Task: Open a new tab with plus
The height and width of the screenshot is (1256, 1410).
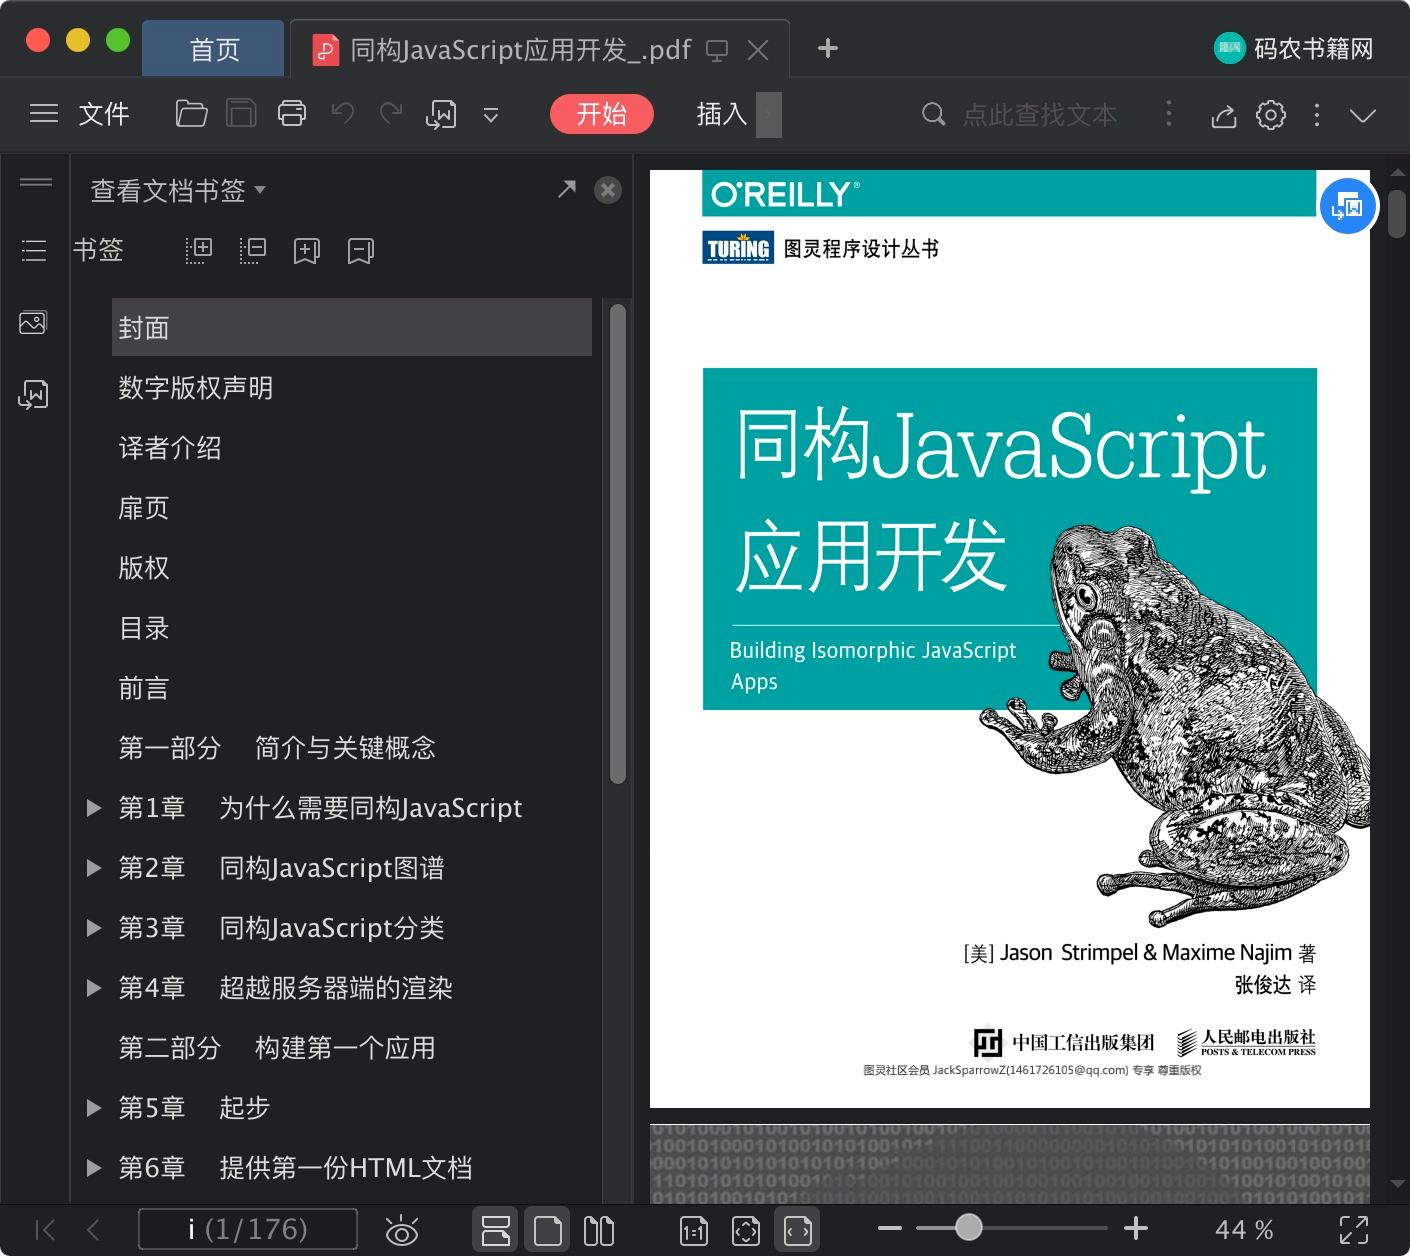Action: [827, 48]
